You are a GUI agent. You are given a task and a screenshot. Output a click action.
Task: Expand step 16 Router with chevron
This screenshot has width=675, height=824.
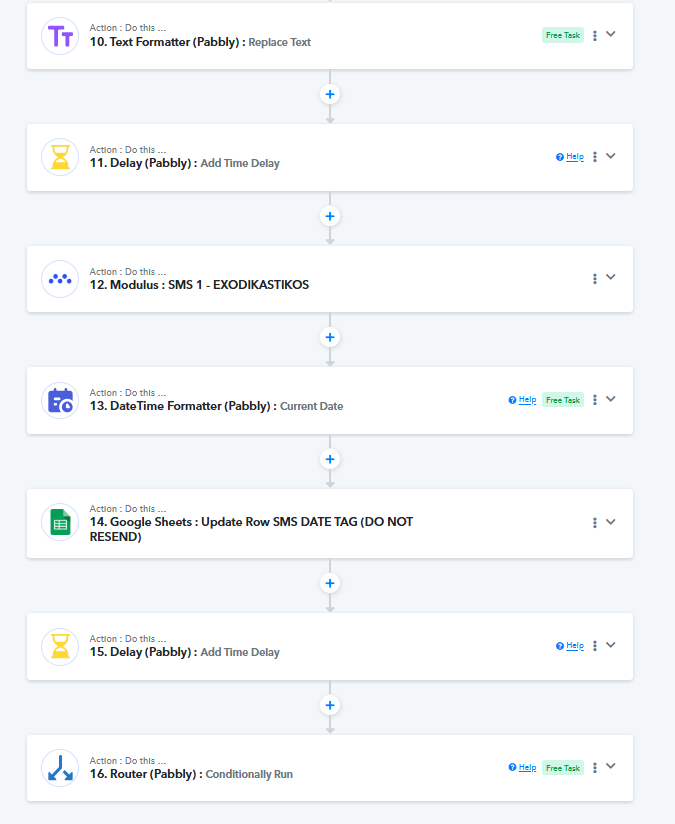pos(610,766)
